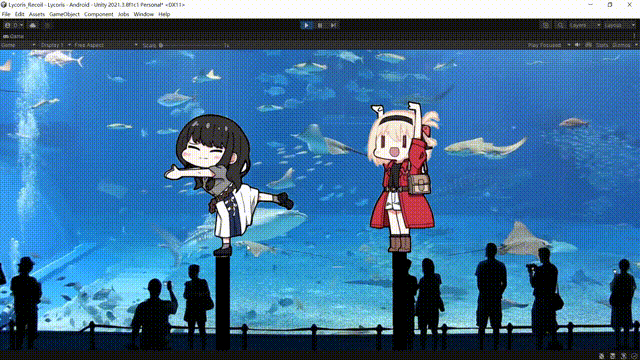640x360 pixels.
Task: Click the Scale slider handle
Action: point(161,45)
